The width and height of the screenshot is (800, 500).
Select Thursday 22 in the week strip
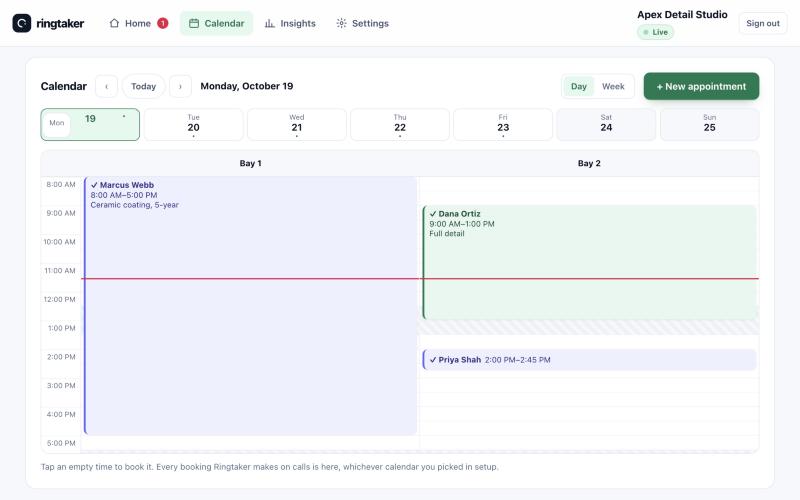[399, 124]
